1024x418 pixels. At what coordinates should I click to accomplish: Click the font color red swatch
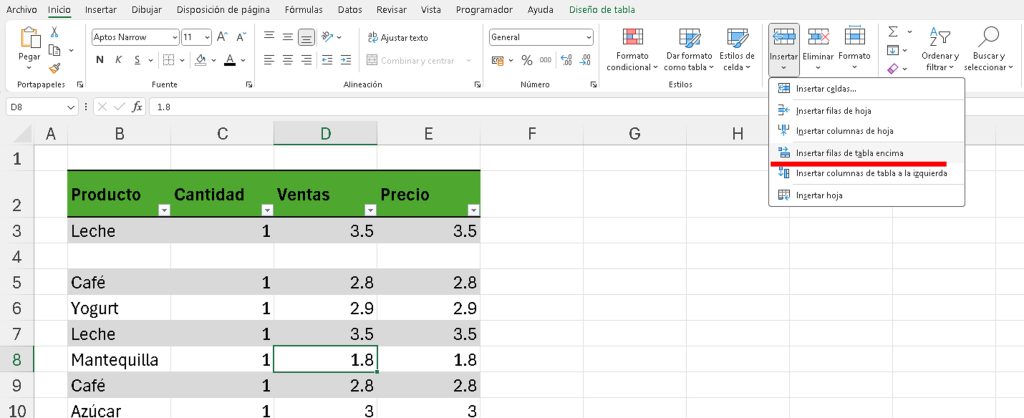point(230,60)
